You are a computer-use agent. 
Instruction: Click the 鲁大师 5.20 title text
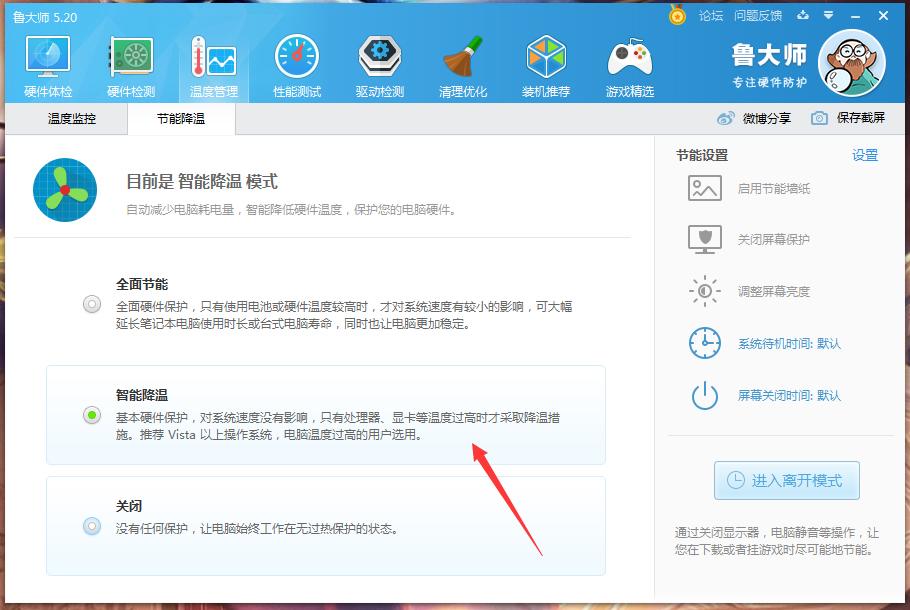[x=45, y=17]
